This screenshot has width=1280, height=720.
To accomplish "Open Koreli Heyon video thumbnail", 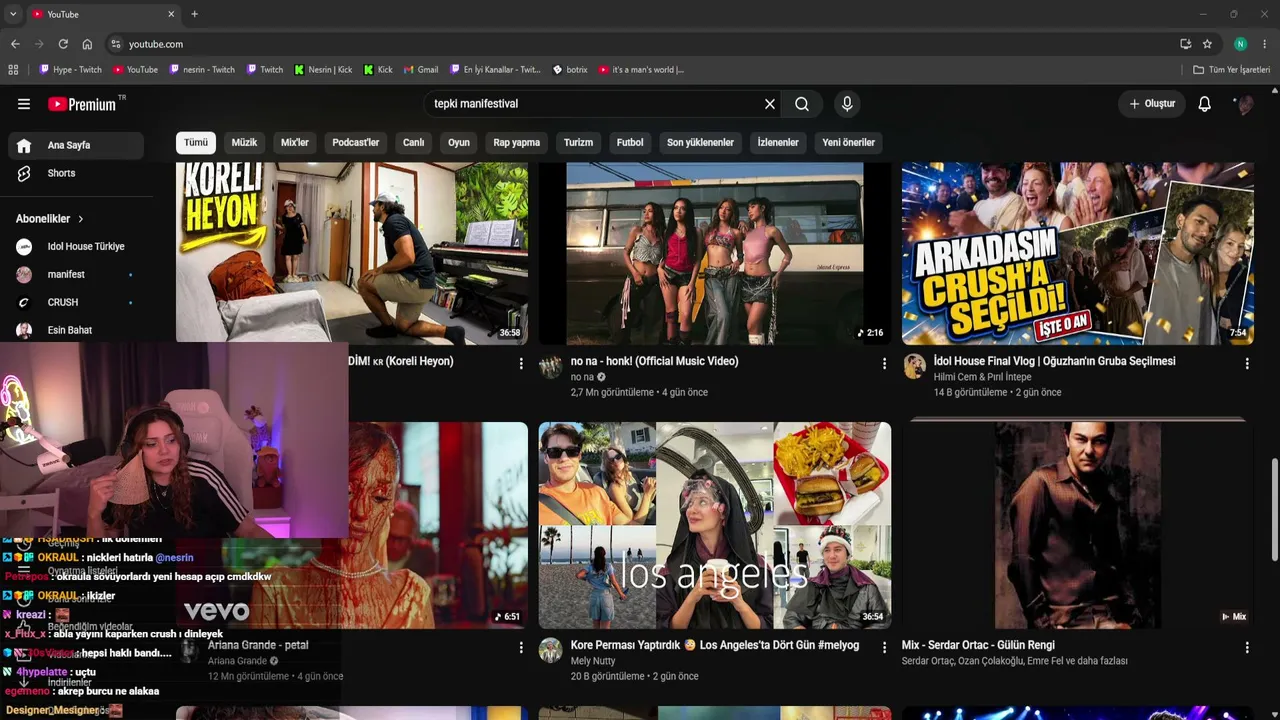I will click(x=352, y=253).
